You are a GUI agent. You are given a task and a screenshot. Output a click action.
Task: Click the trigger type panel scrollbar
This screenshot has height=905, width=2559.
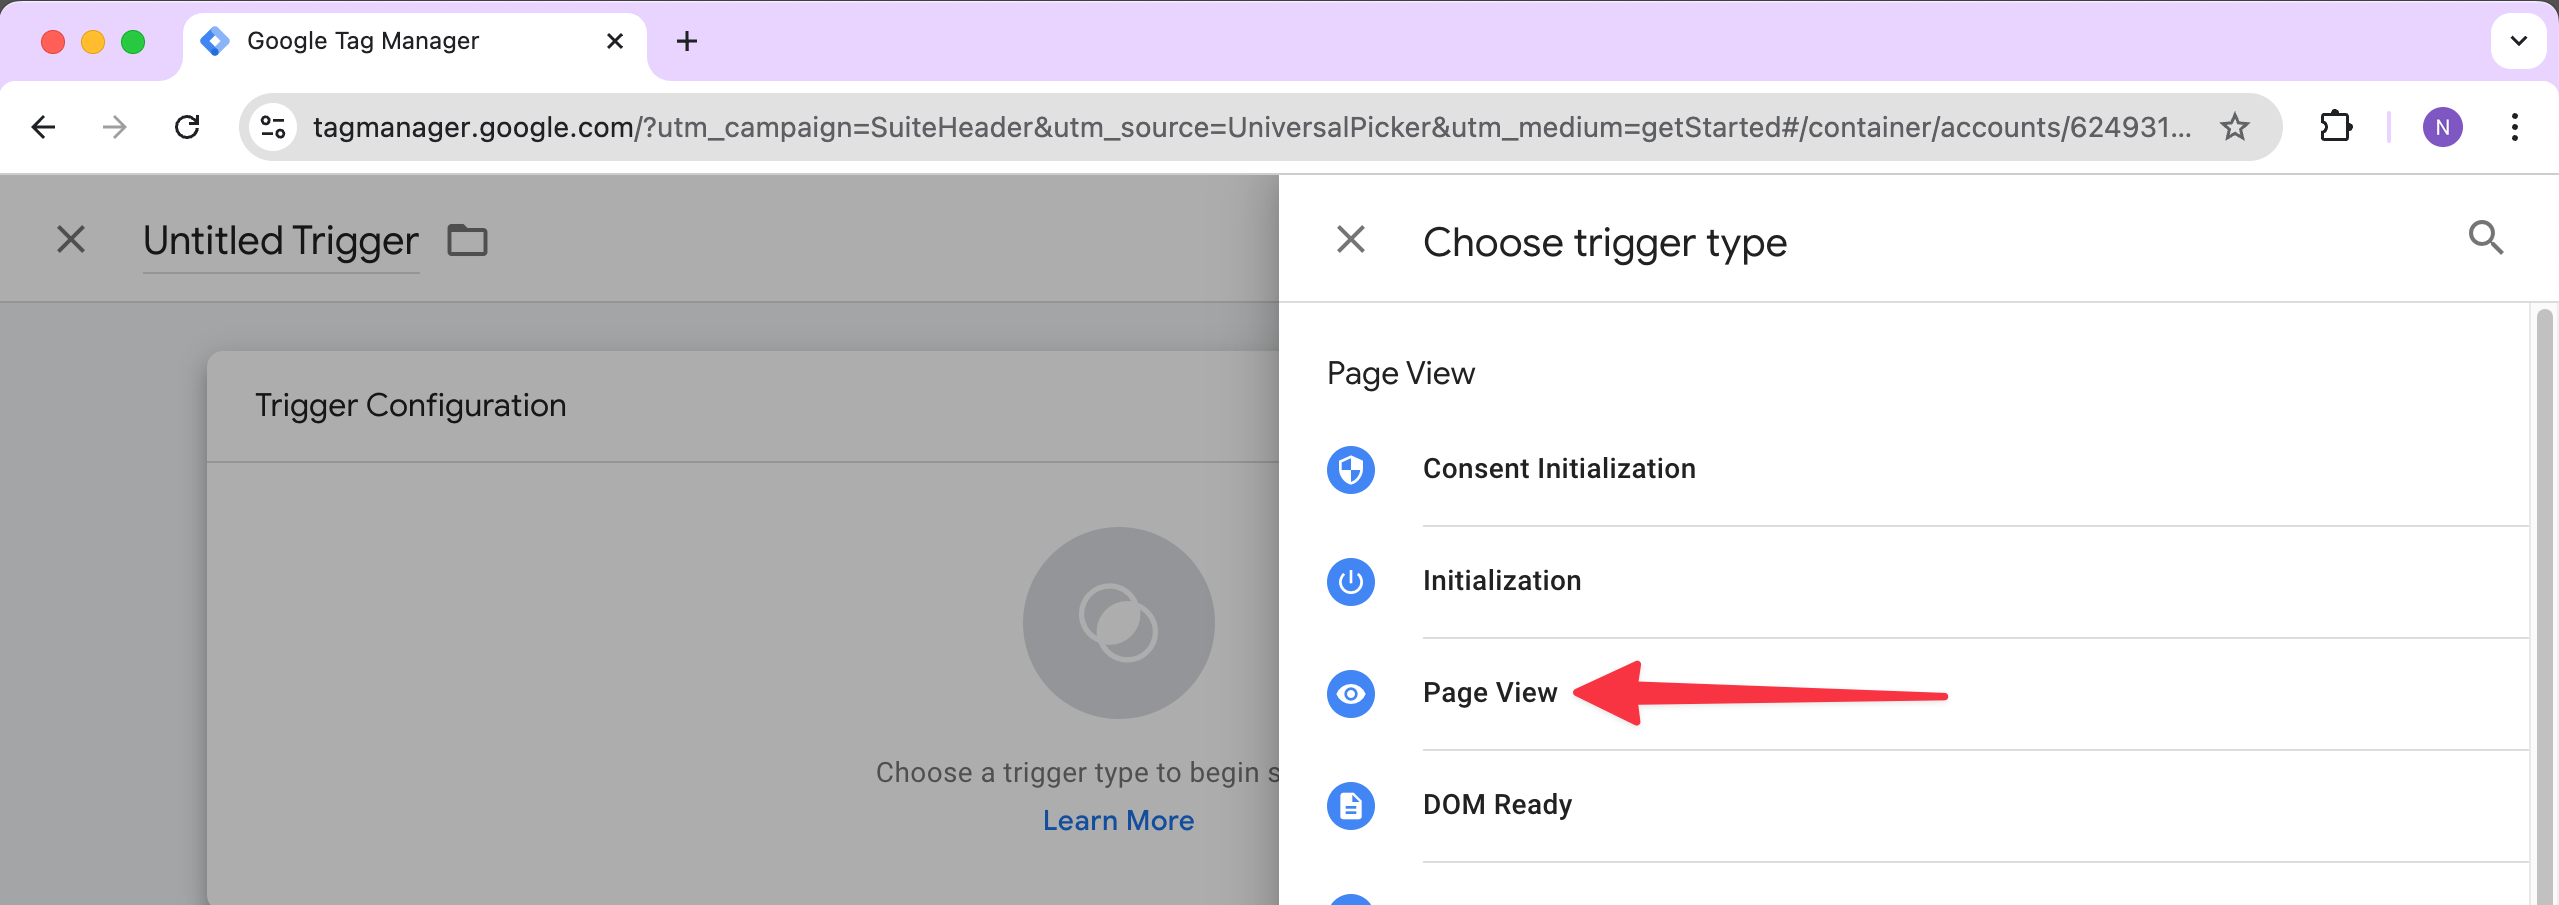[x=2544, y=600]
